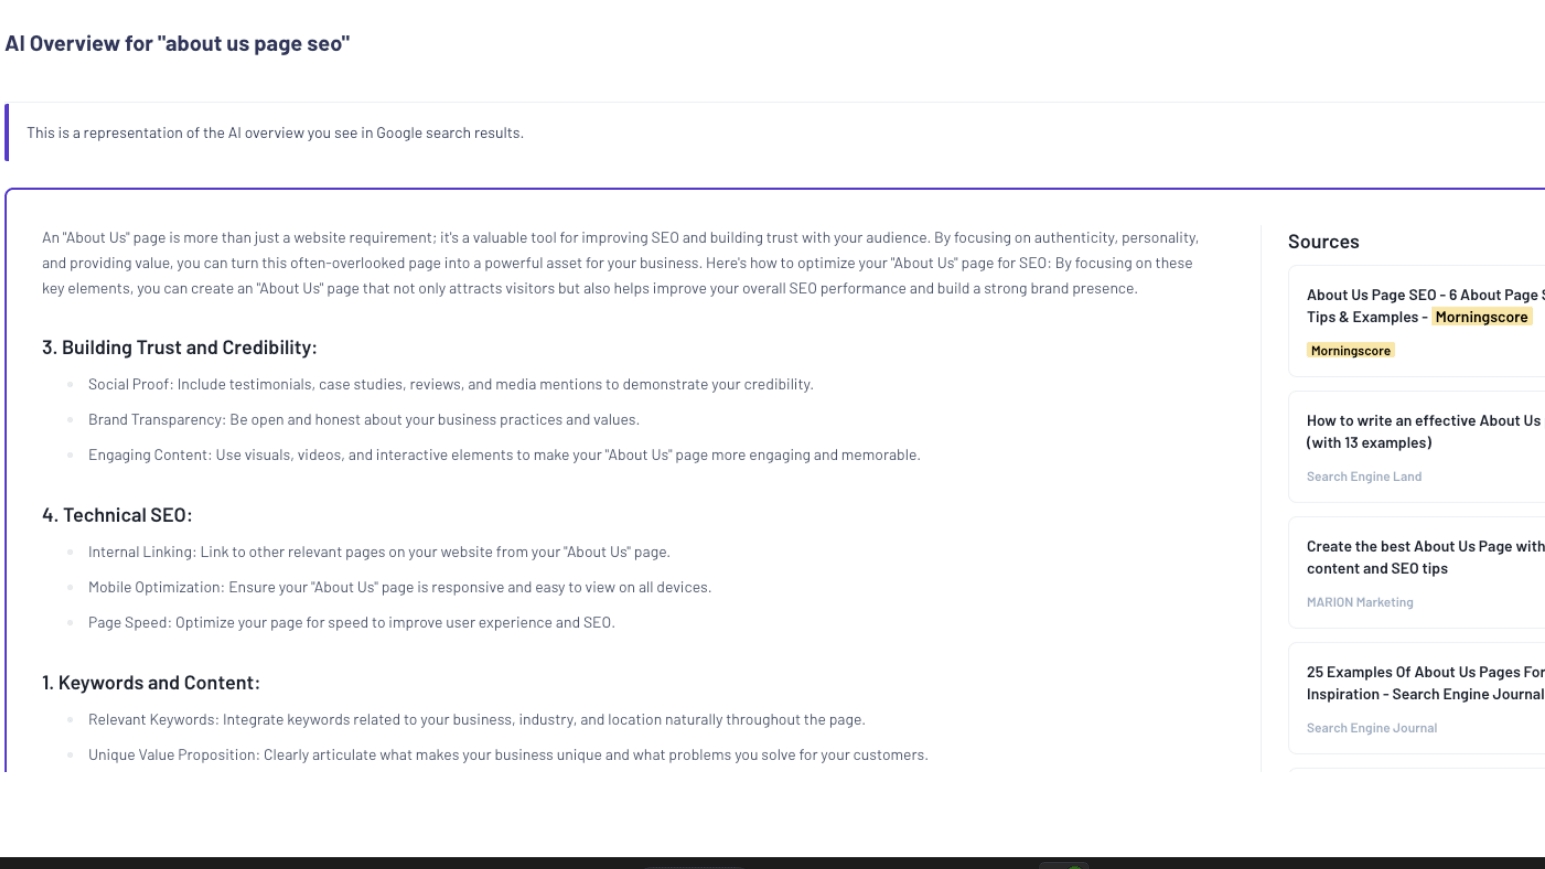Click the highlighted Morningscore label inside the headline
The height and width of the screenshot is (869, 1545).
(1481, 317)
